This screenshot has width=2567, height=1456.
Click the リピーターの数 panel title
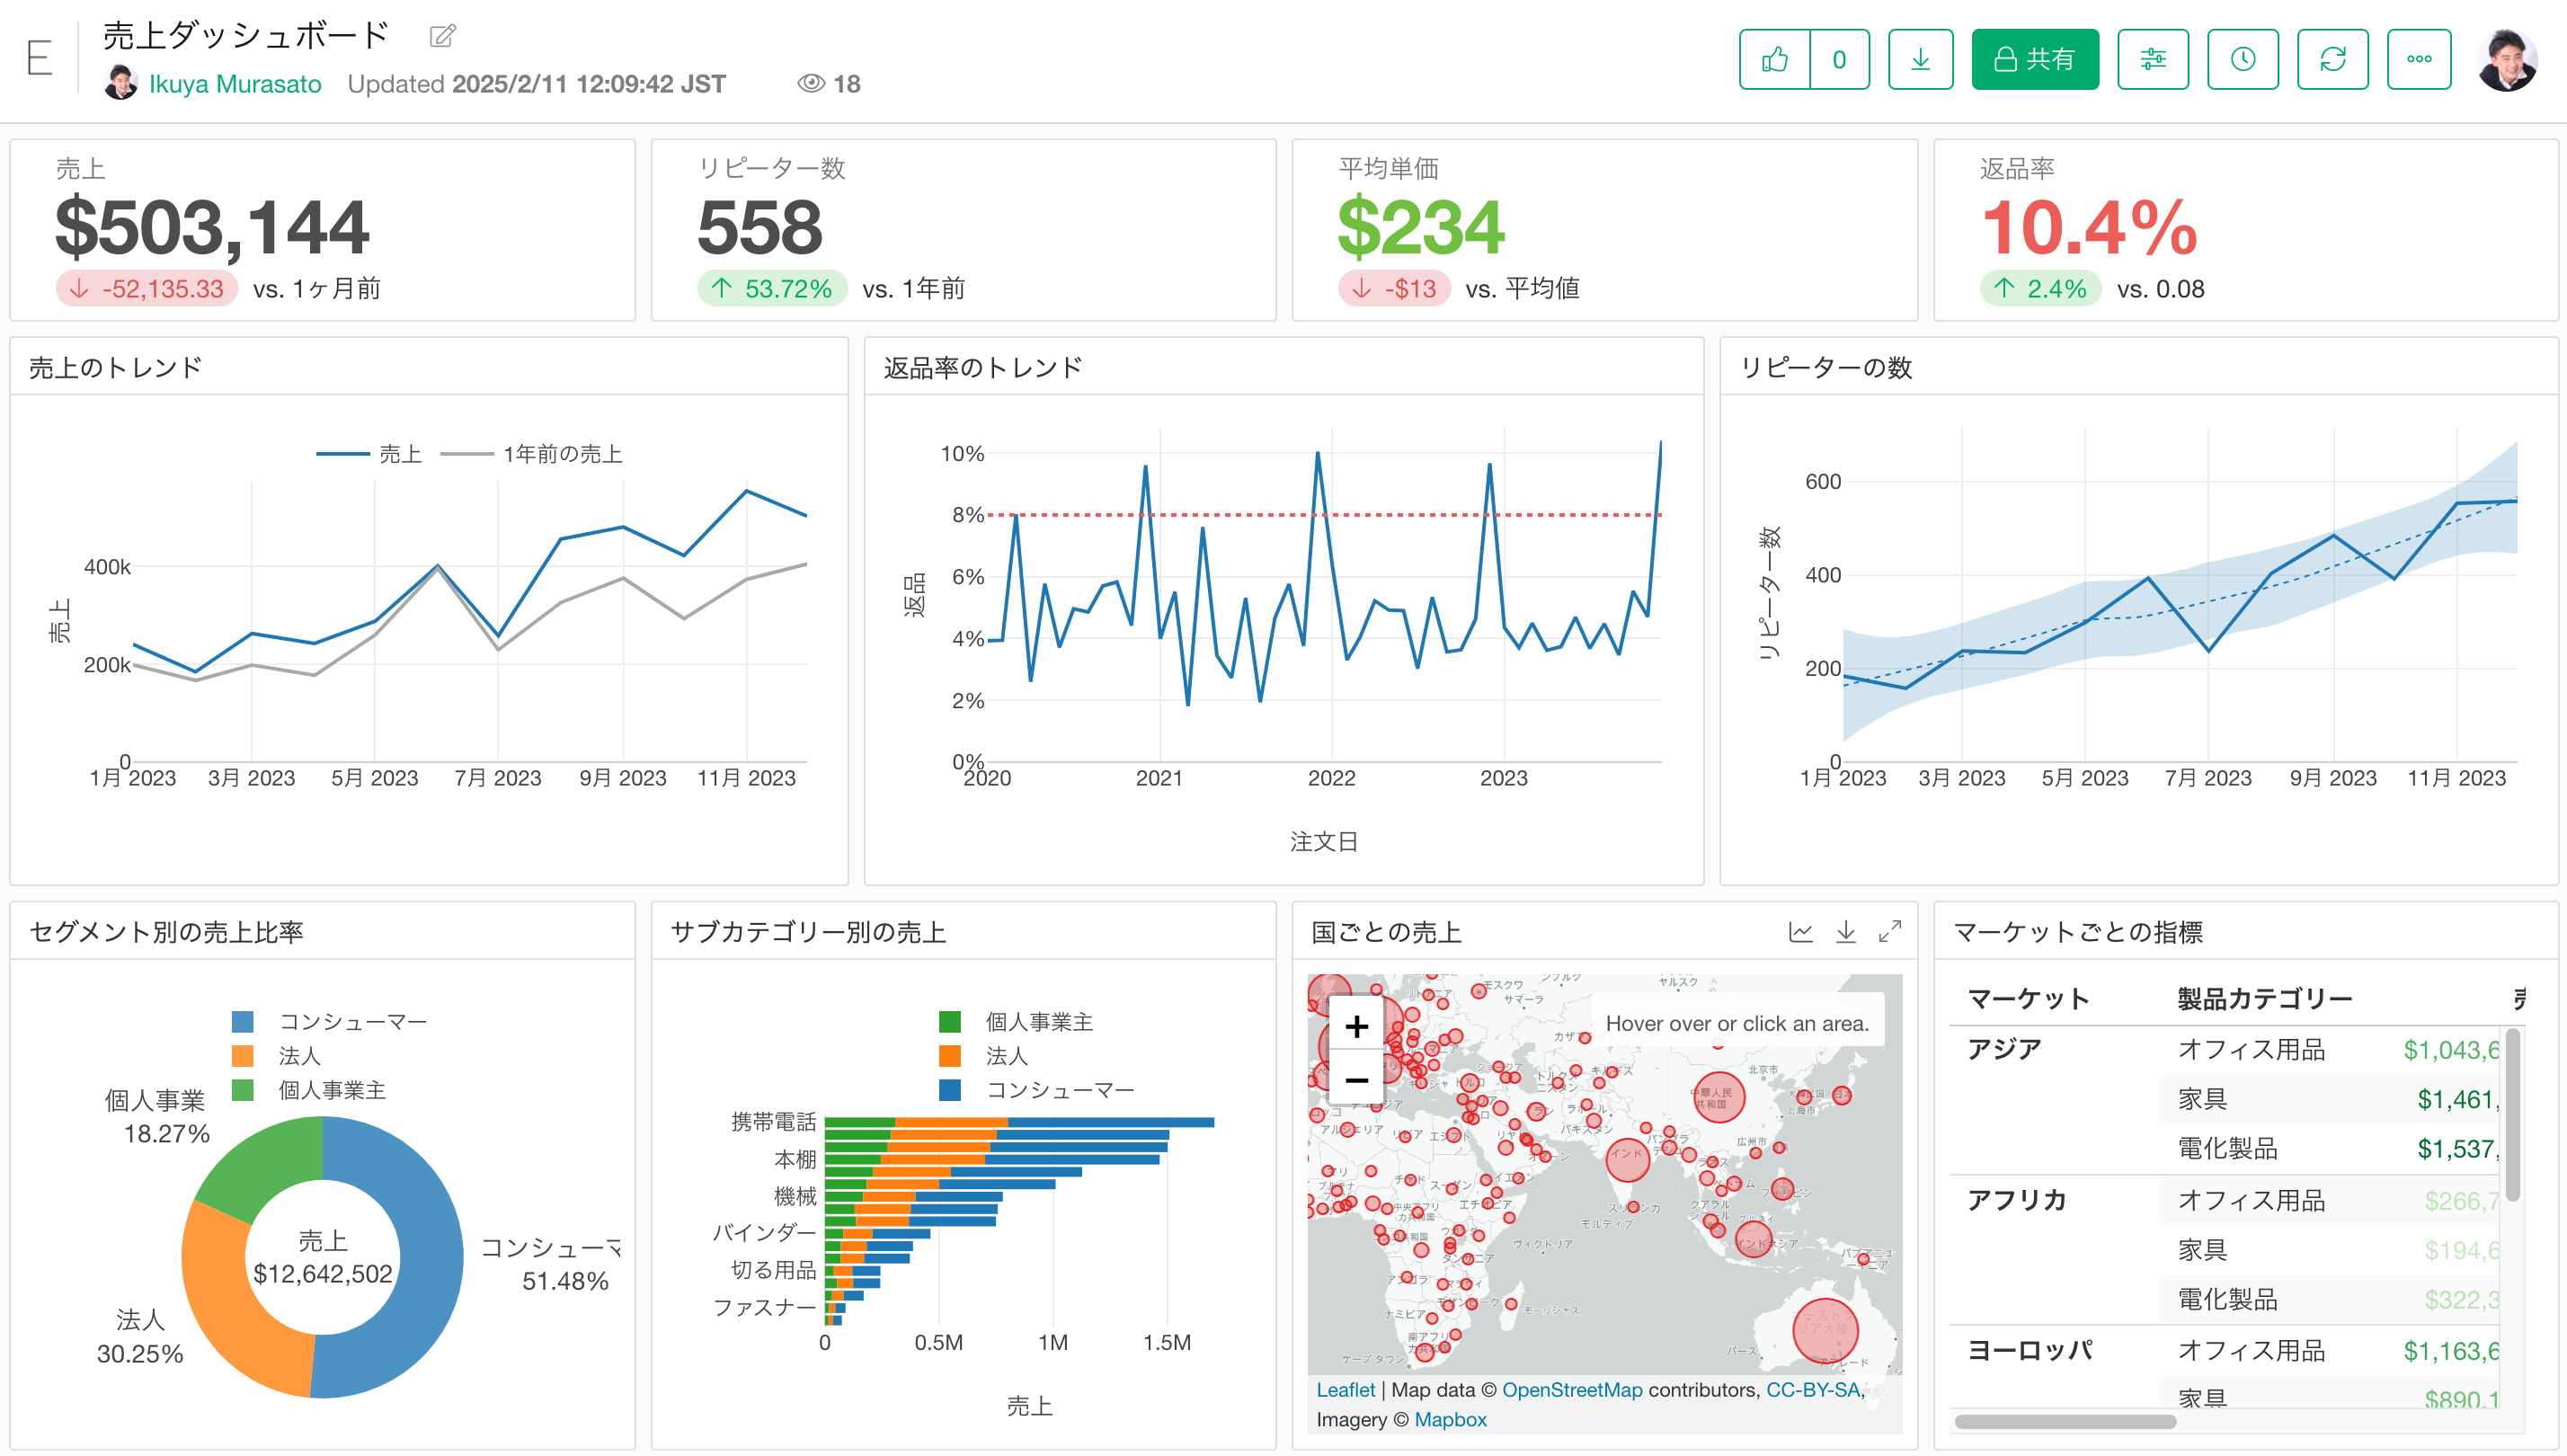coord(1826,368)
